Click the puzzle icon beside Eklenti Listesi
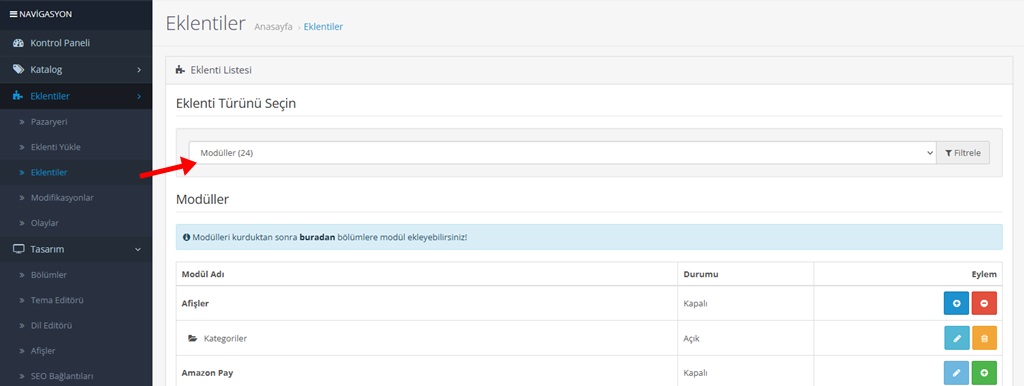Image resolution: width=1024 pixels, height=386 pixels. point(181,70)
